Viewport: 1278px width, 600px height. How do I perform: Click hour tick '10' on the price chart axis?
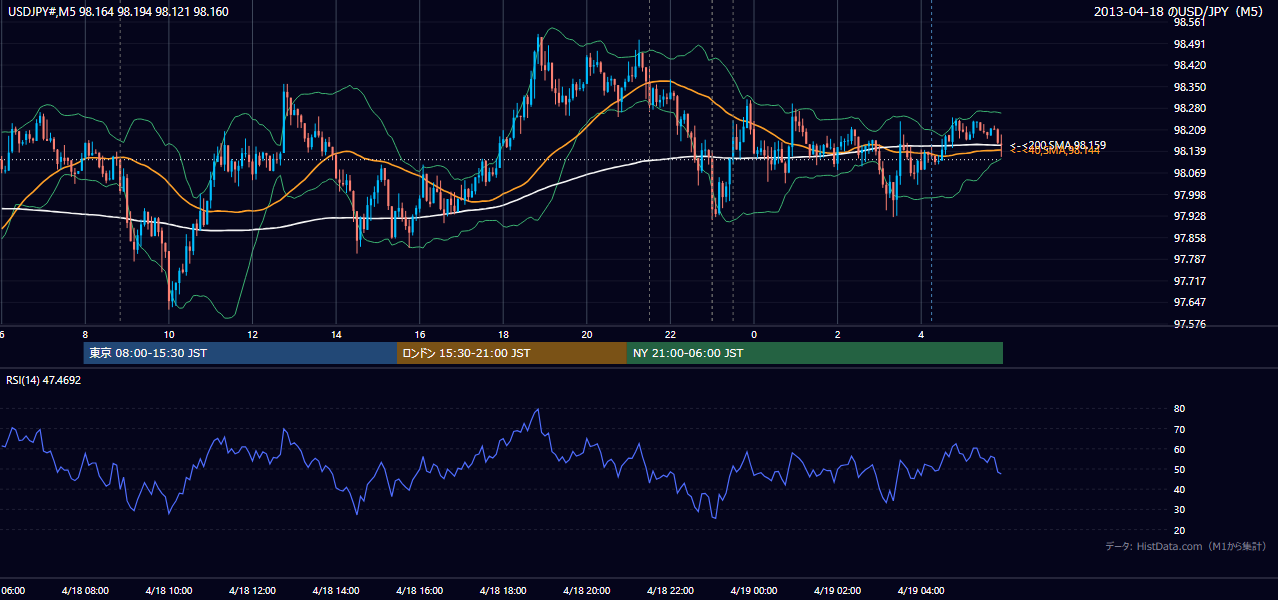point(169,334)
